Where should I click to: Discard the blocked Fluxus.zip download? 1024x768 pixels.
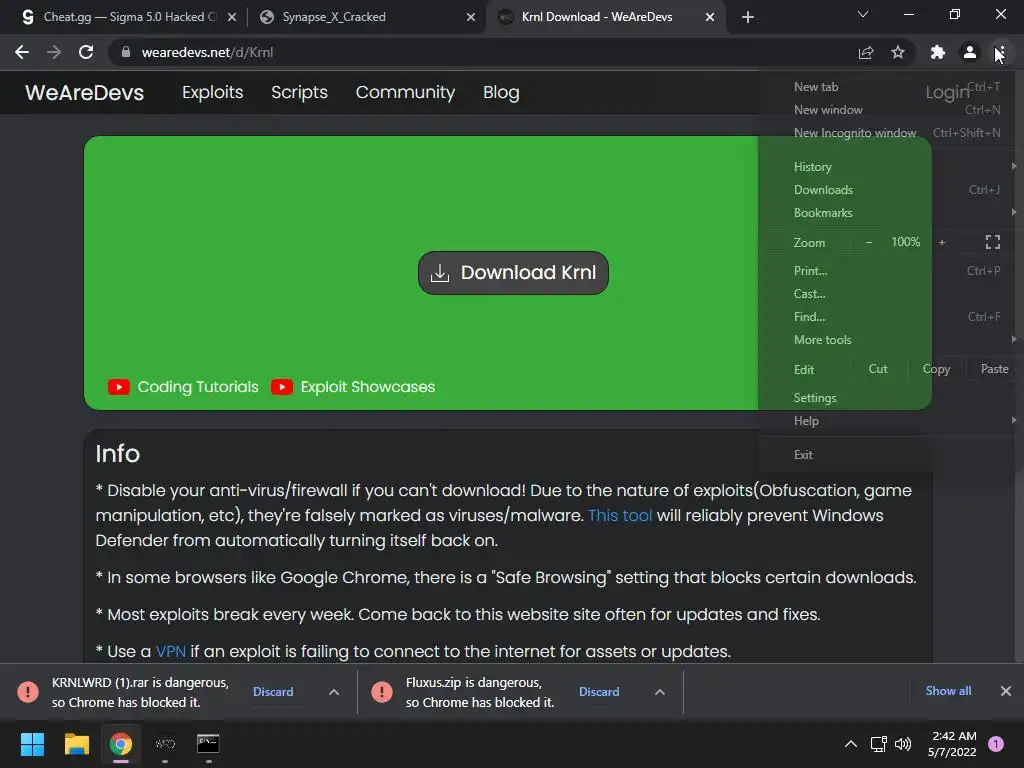point(599,692)
